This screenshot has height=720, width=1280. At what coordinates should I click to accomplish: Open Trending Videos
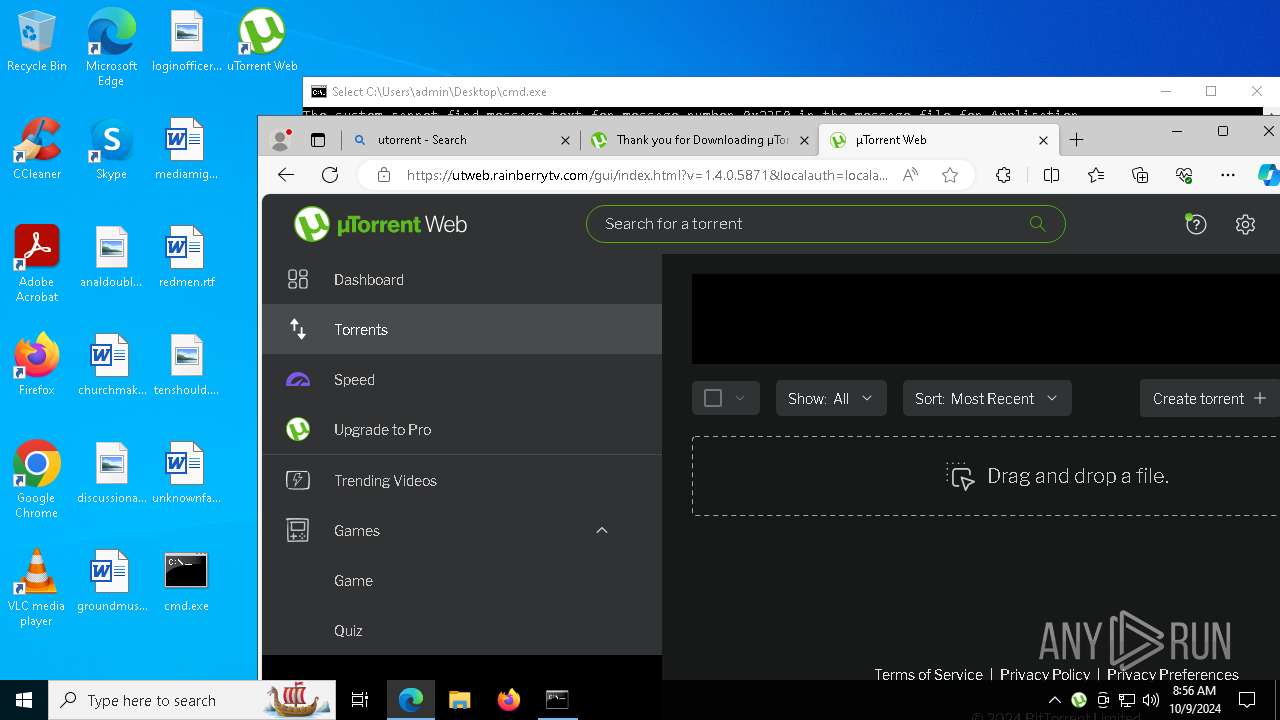tap(462, 481)
